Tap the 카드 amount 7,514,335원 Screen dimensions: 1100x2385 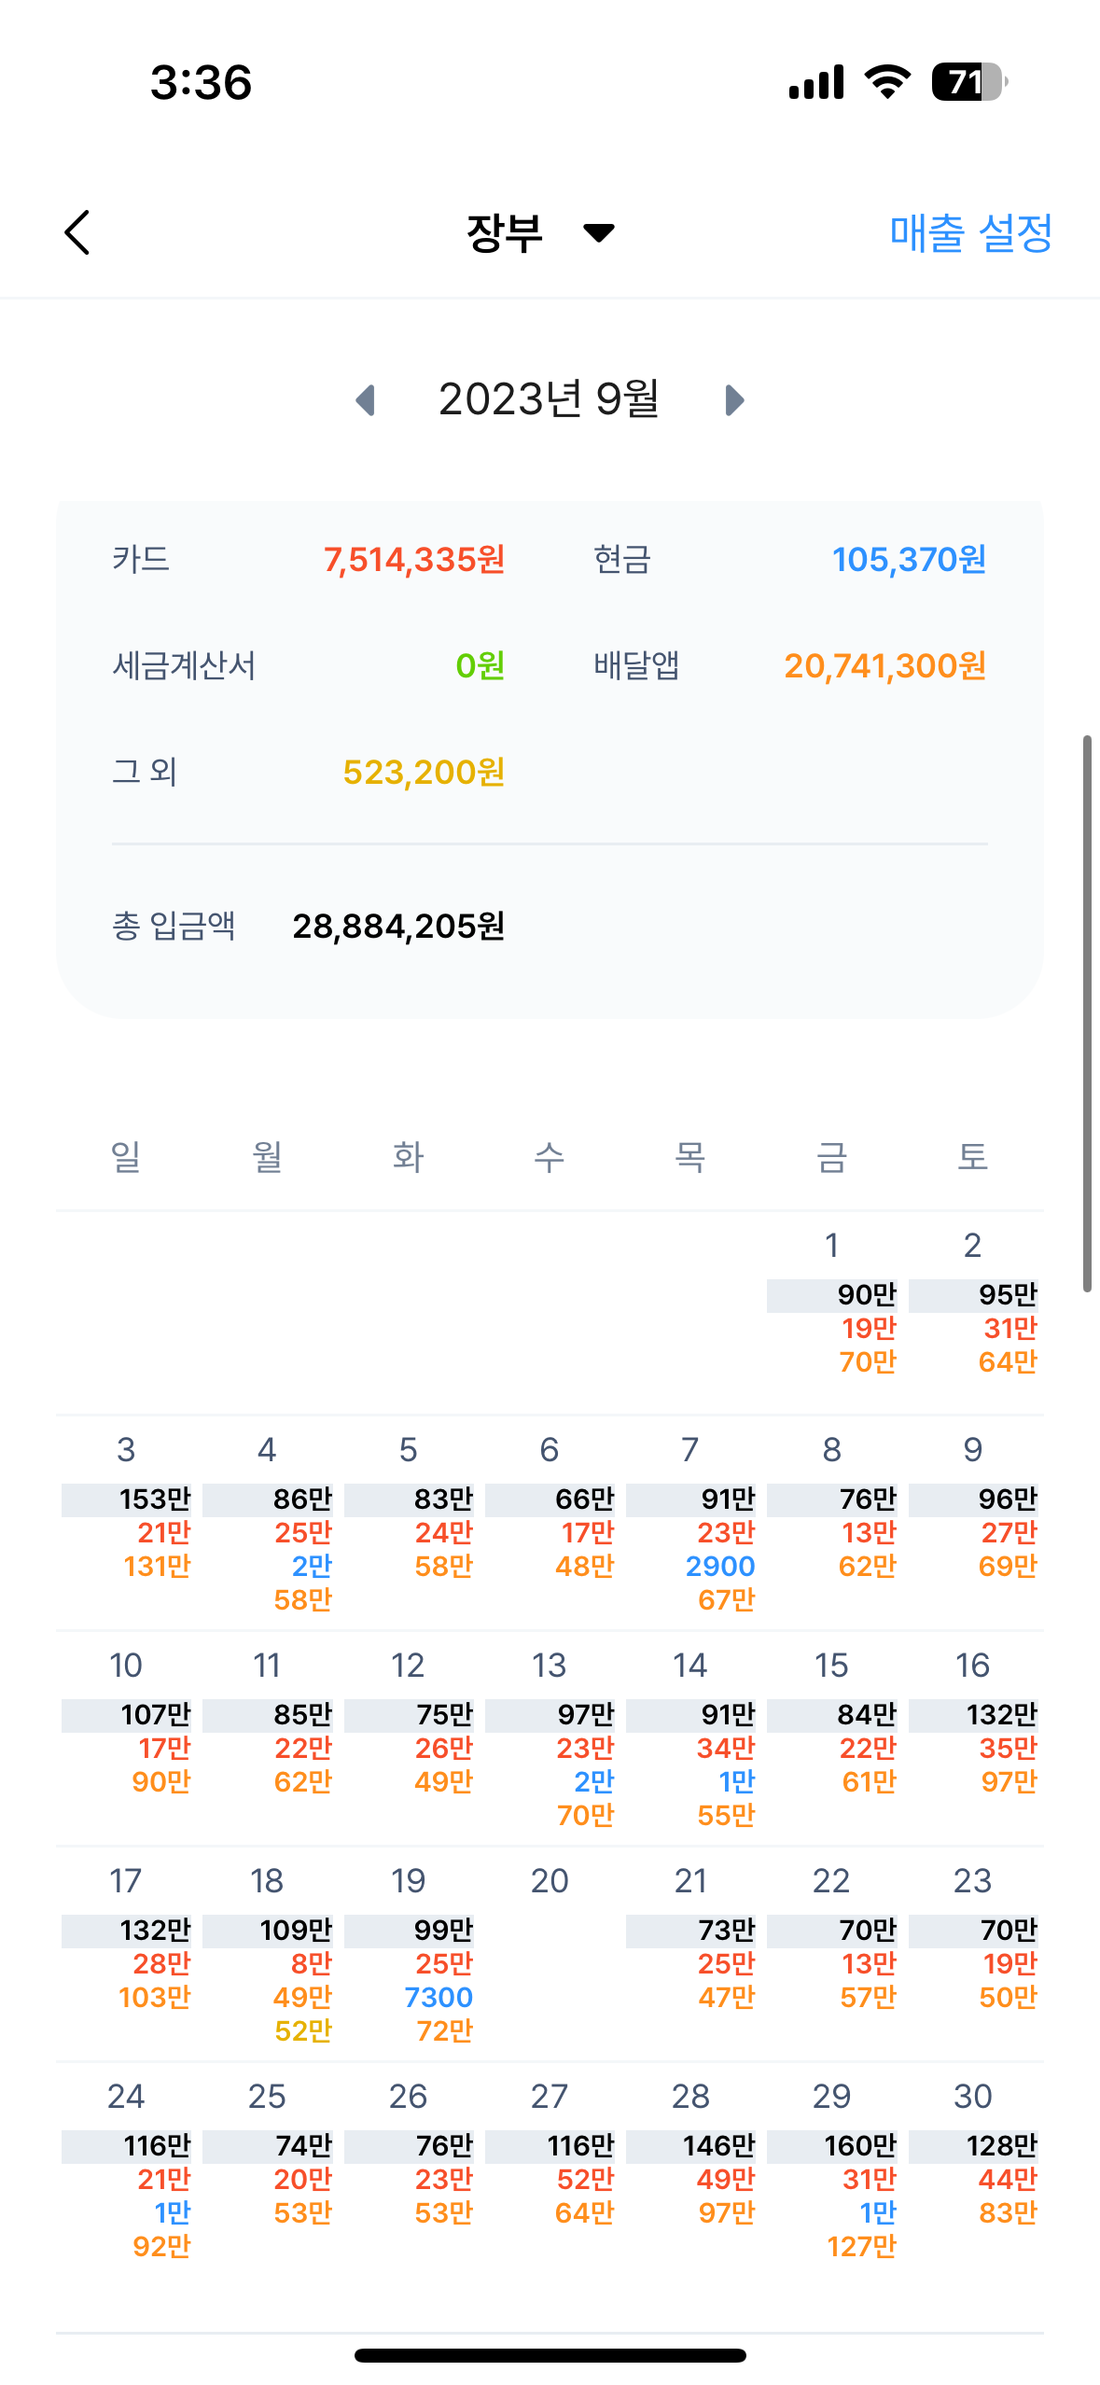click(414, 560)
